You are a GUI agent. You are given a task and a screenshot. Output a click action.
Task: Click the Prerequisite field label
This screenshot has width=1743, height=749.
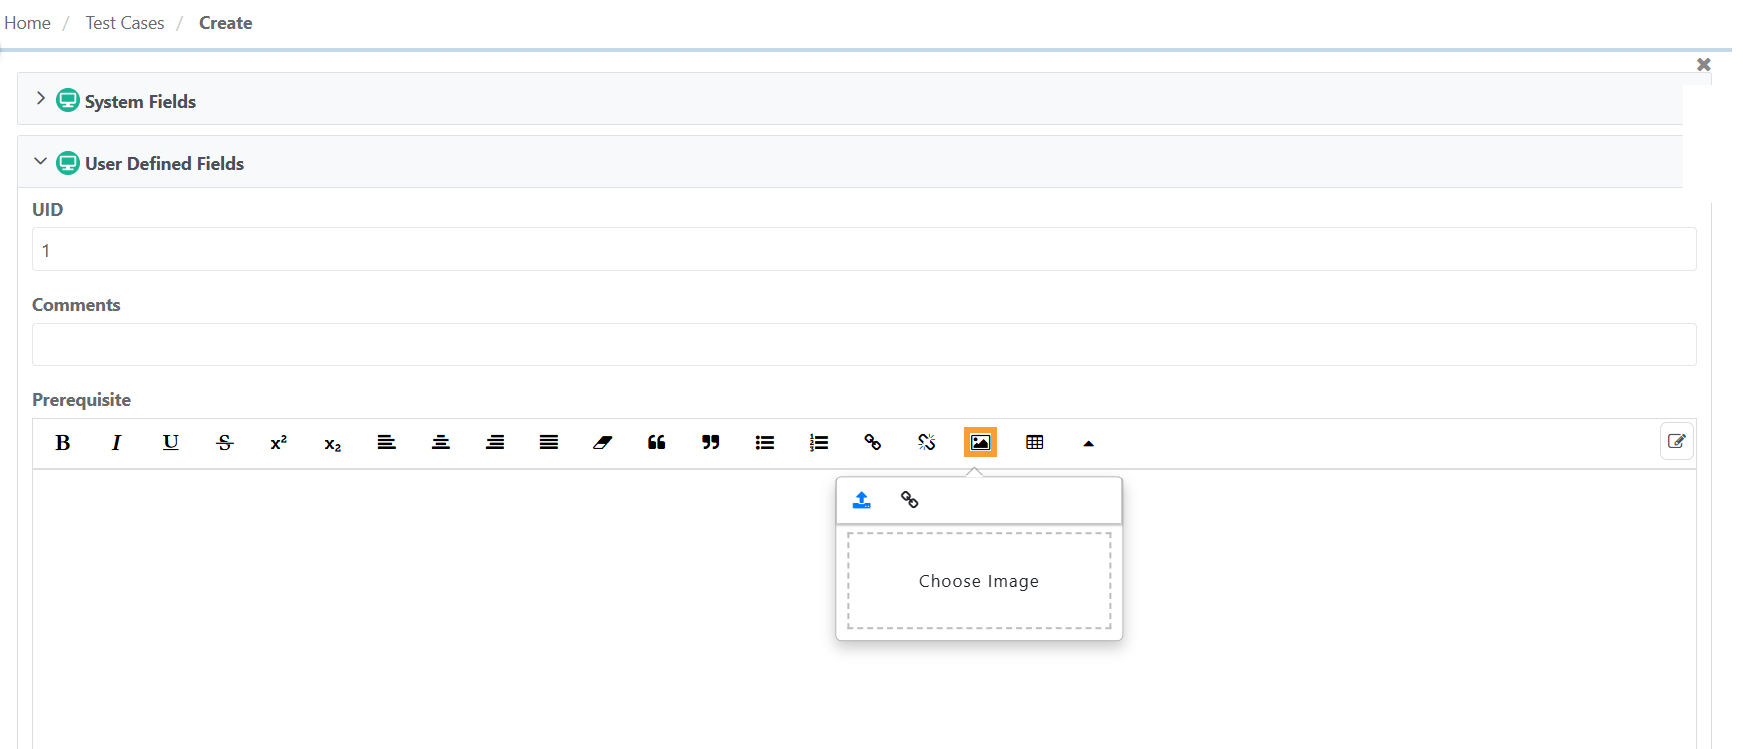(81, 400)
